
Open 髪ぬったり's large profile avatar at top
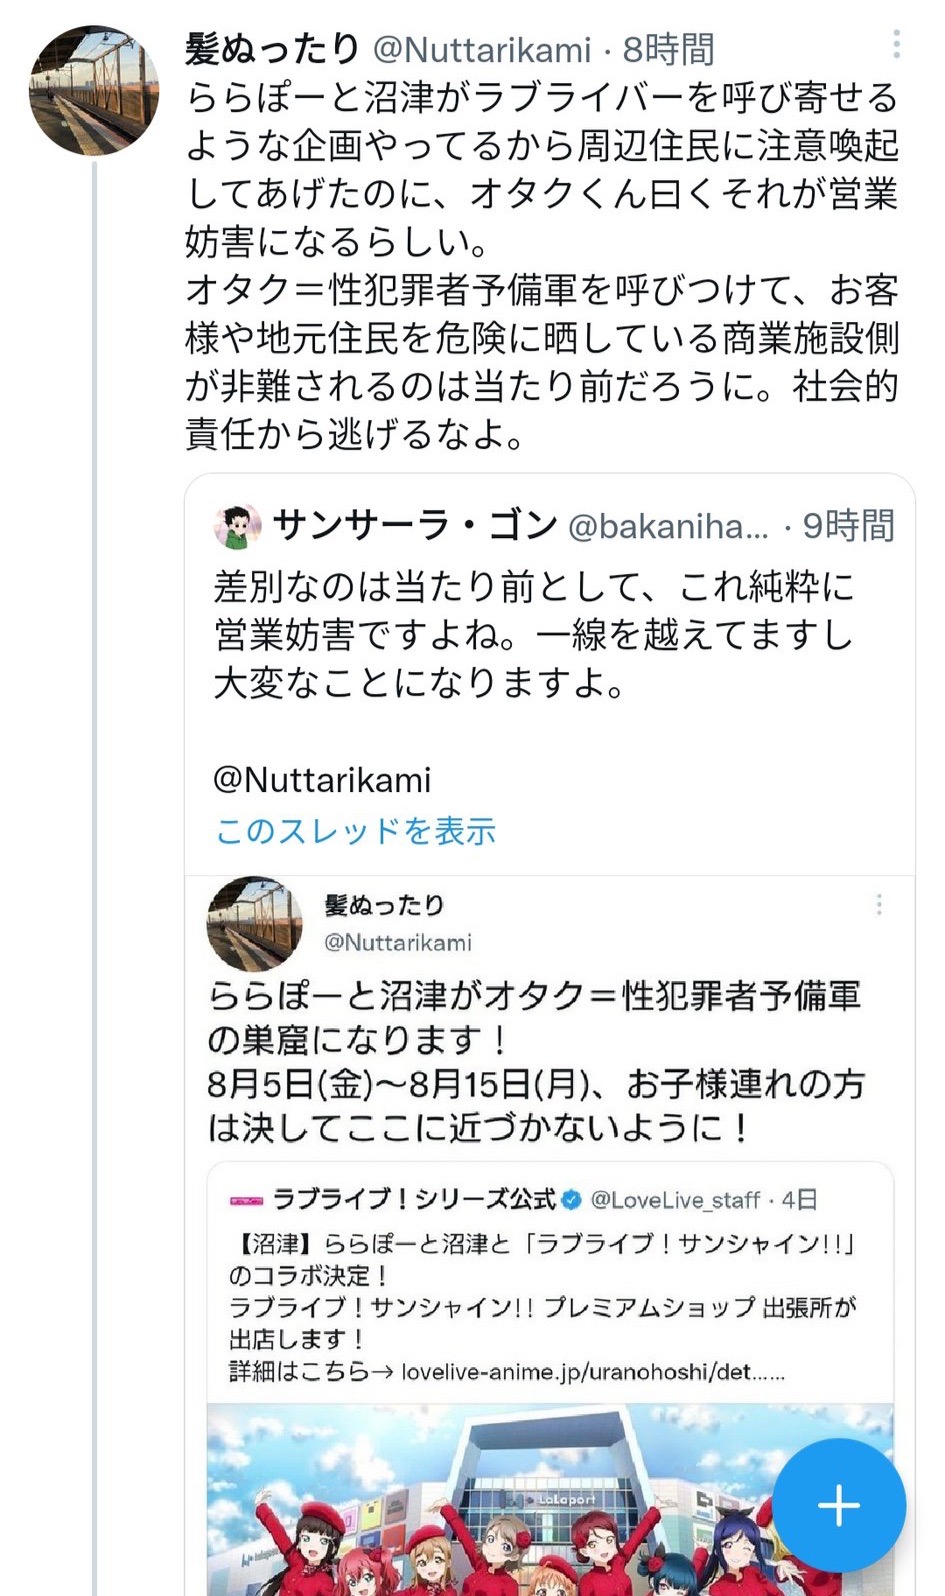94,91
